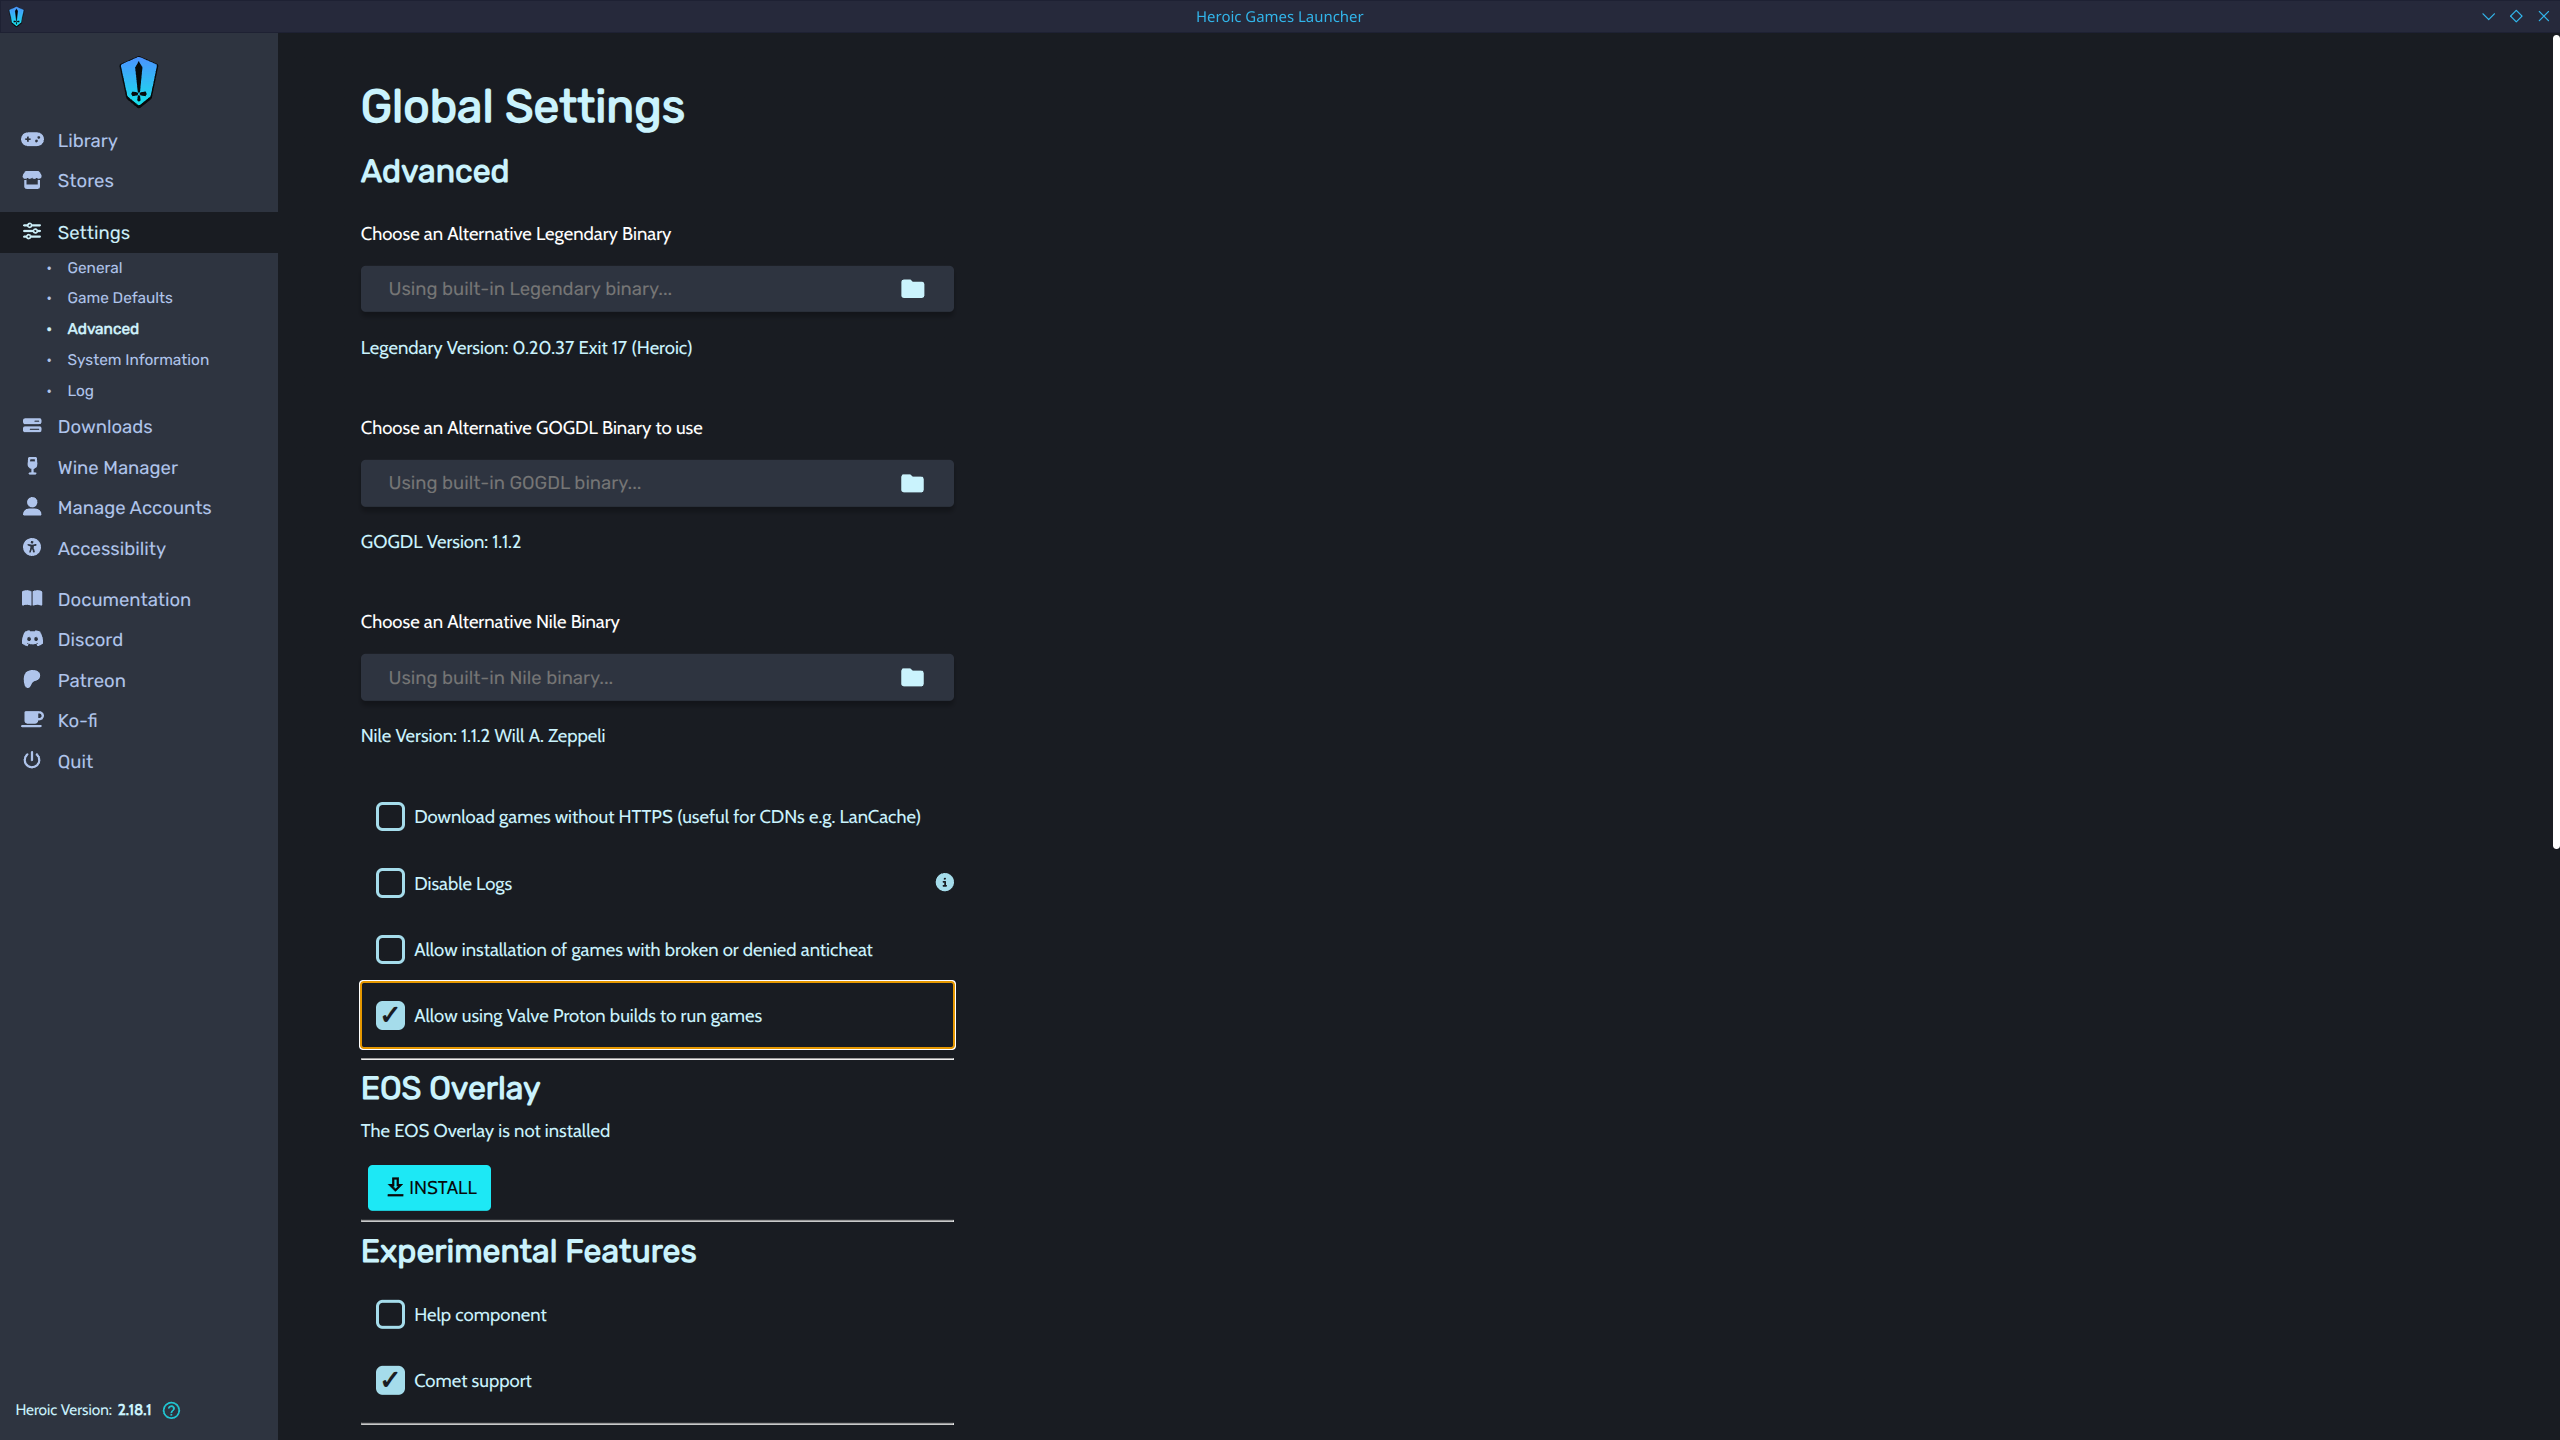Install the EOS Overlay
This screenshot has width=2560, height=1440.
pos(429,1187)
